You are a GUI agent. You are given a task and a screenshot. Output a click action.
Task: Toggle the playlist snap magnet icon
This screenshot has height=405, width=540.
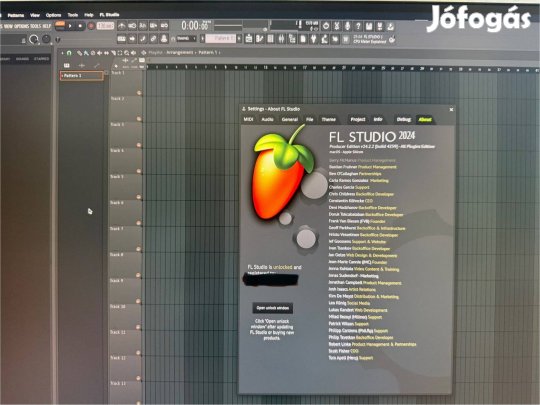(69, 53)
